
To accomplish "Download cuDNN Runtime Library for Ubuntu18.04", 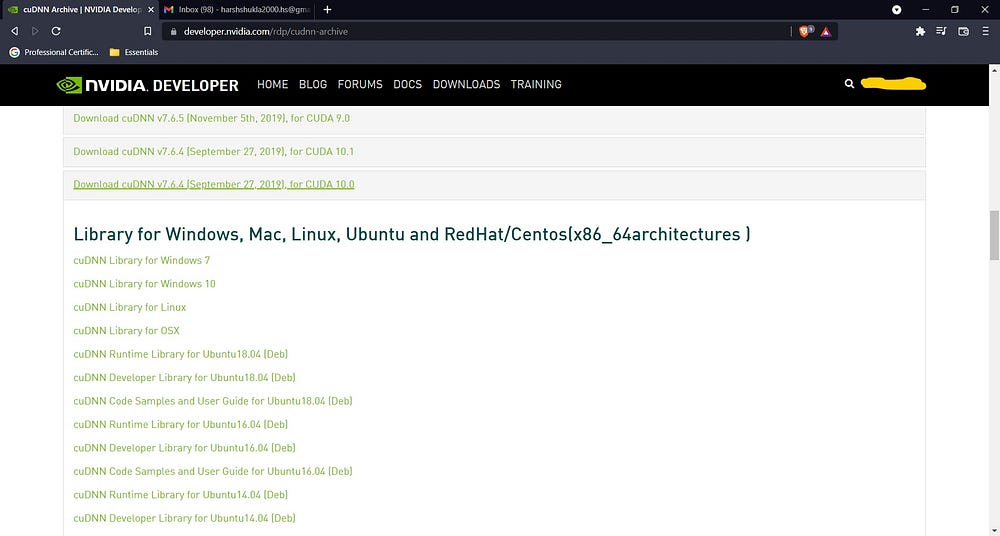I will coord(180,354).
